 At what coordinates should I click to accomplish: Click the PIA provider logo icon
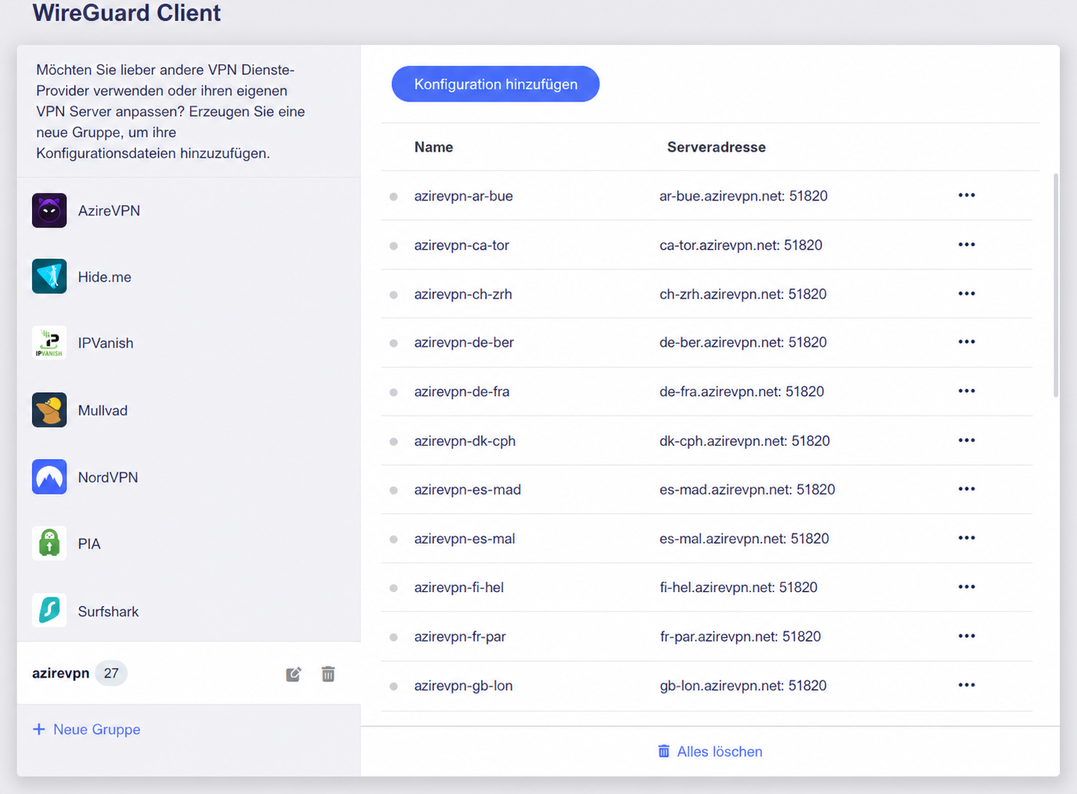coord(49,543)
